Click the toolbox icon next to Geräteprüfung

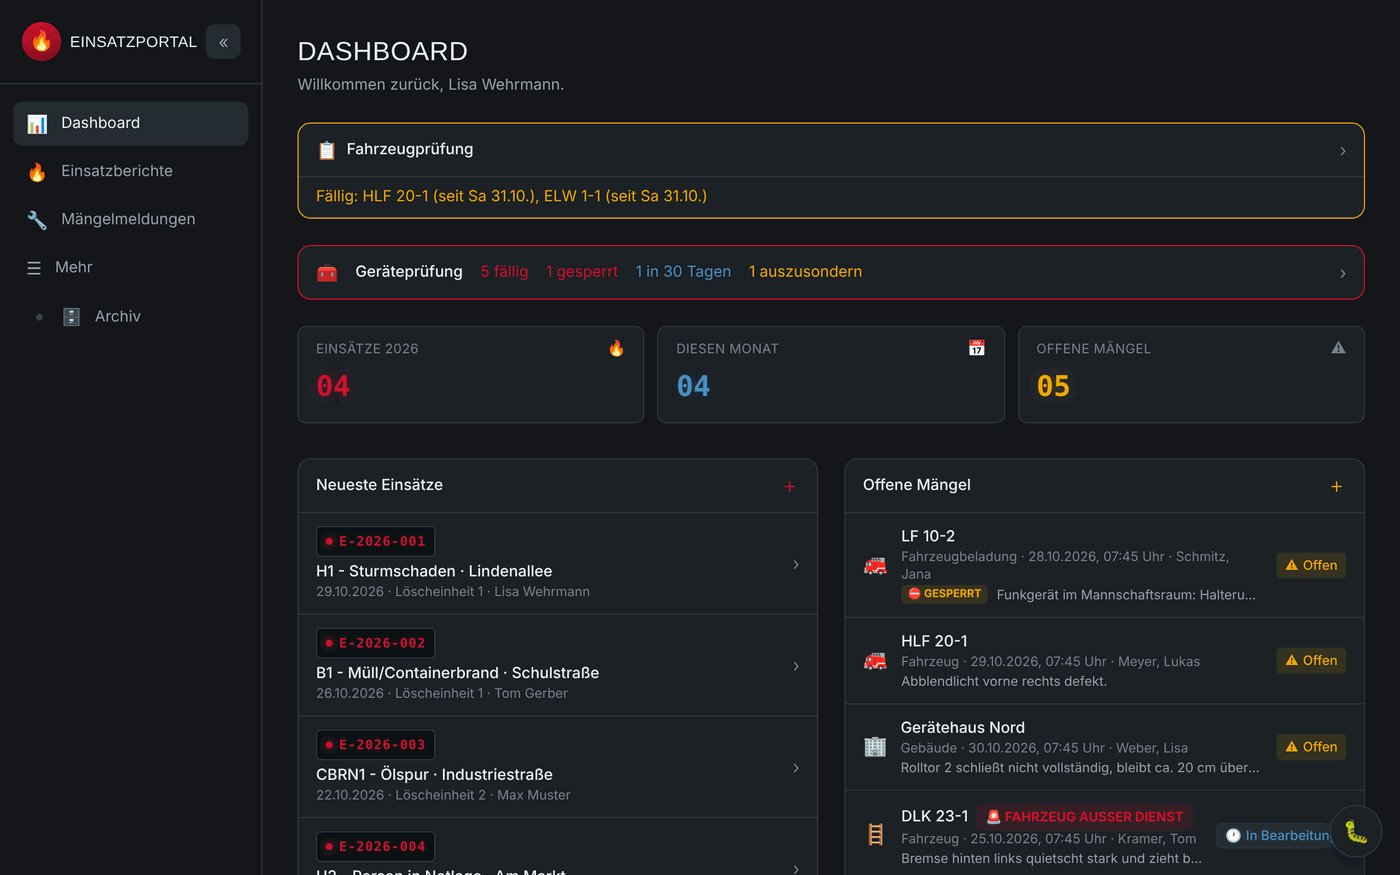(327, 272)
